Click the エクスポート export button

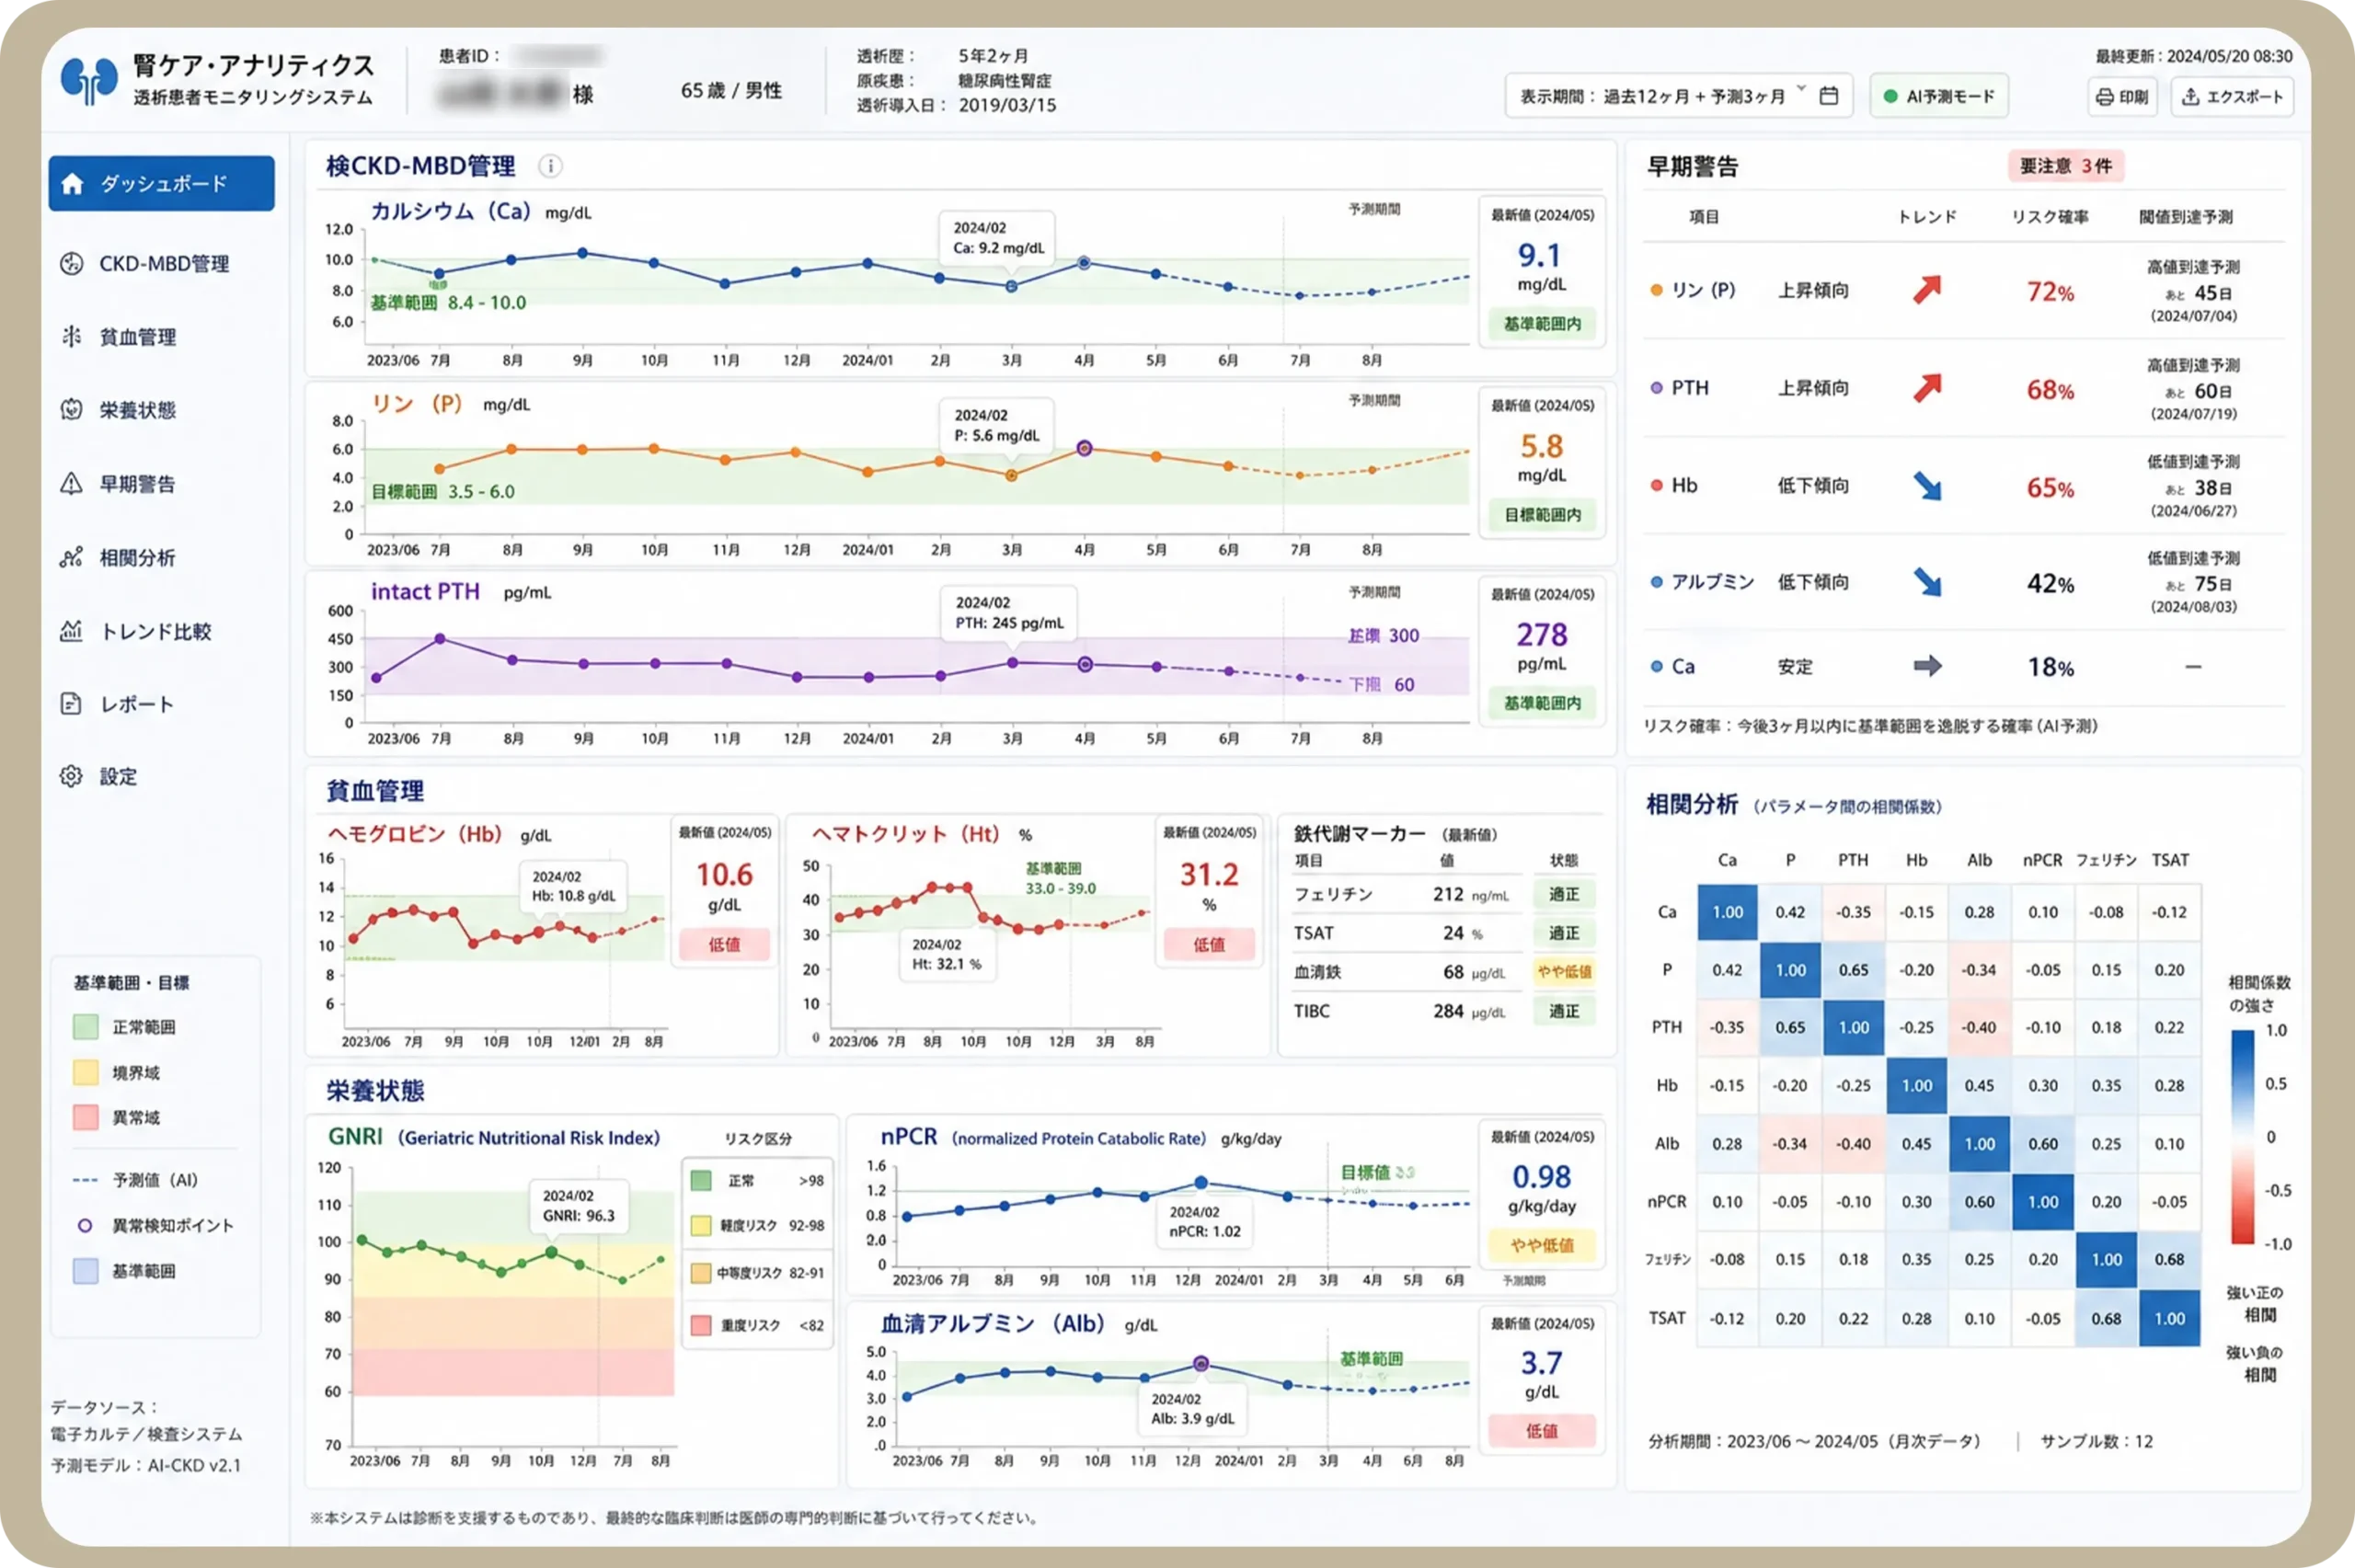click(2232, 96)
